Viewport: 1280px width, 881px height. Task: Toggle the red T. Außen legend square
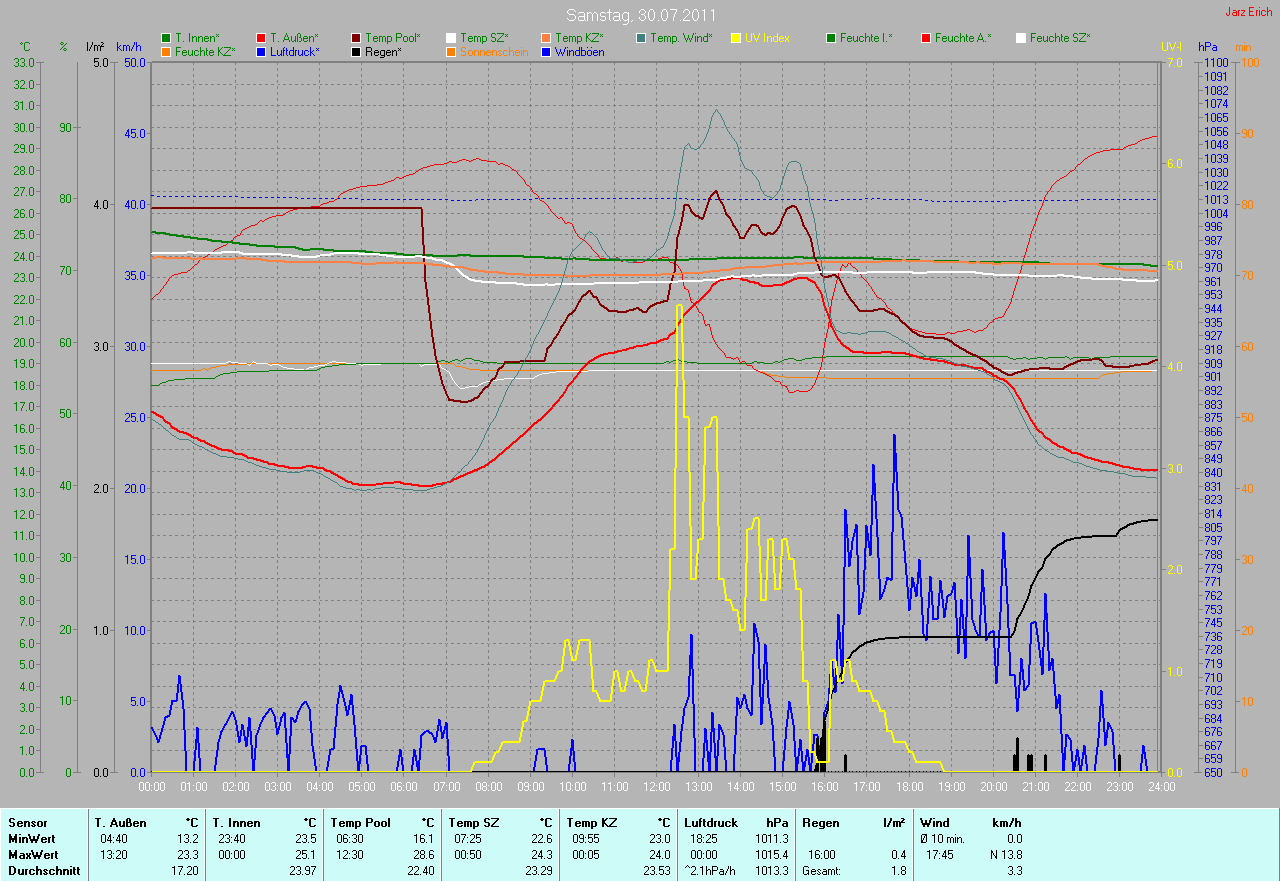(261, 38)
